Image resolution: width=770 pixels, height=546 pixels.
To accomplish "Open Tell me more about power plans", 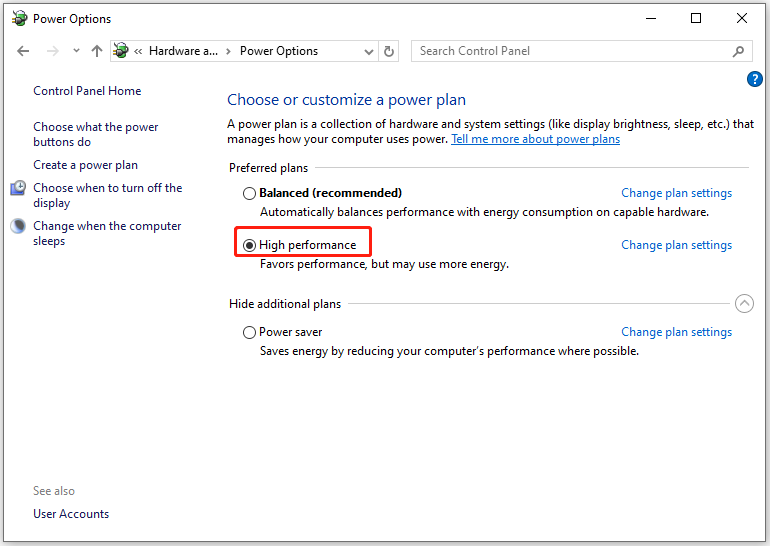I will coord(535,139).
